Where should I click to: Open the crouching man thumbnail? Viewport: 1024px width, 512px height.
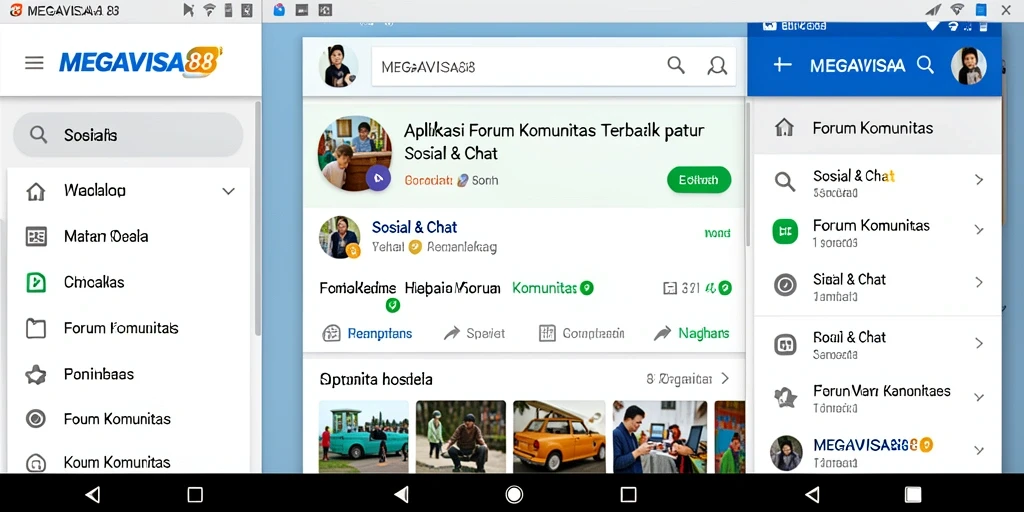pos(461,436)
